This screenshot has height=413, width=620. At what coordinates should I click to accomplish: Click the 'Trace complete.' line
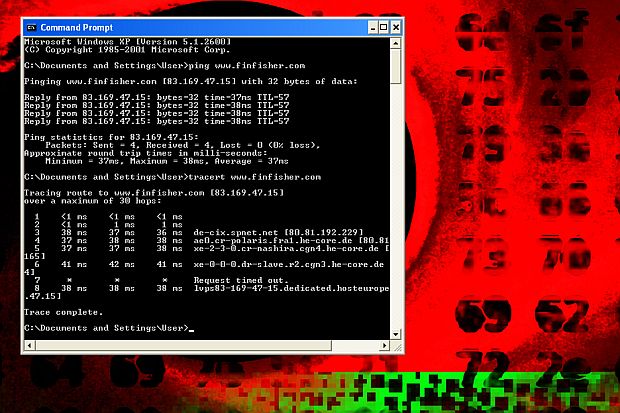(63, 312)
